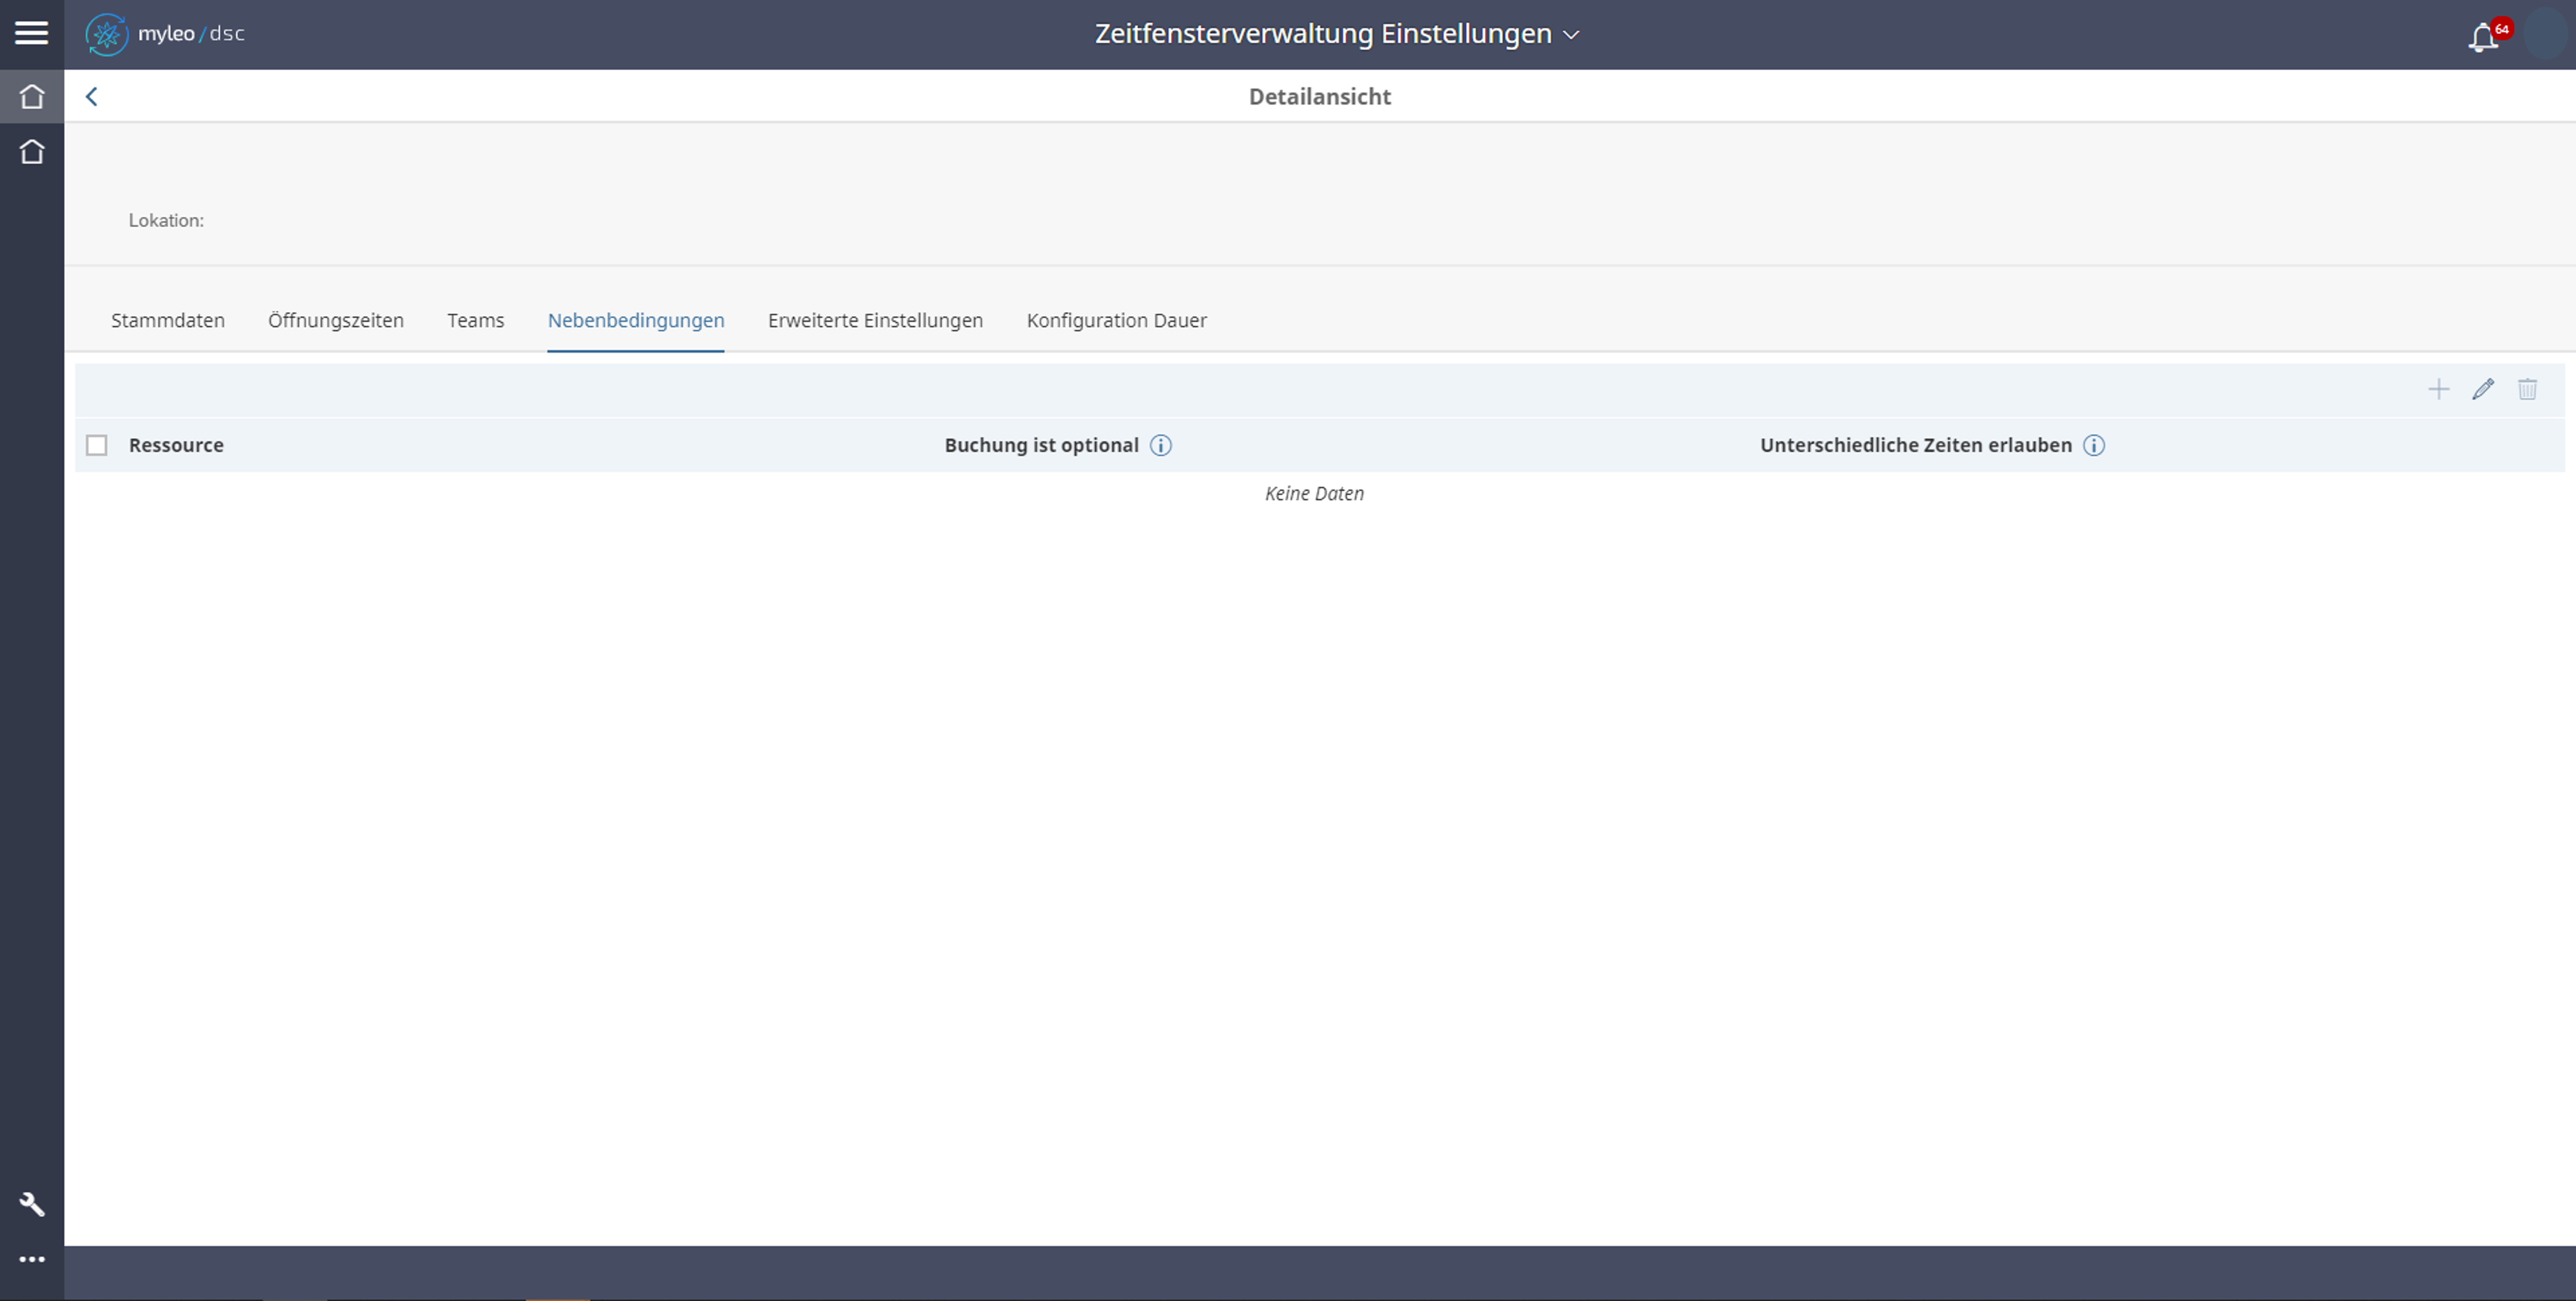Open the Erweiterte Einstellungen tab

tap(875, 321)
